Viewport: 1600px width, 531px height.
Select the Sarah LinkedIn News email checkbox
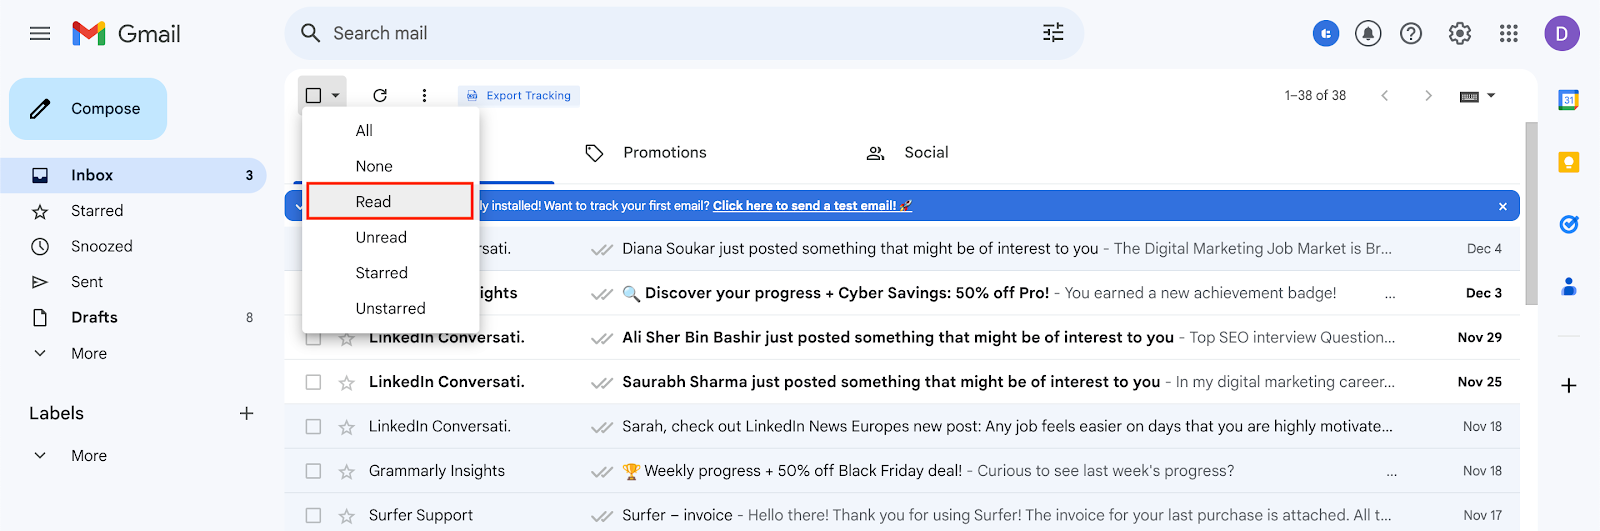click(x=314, y=426)
